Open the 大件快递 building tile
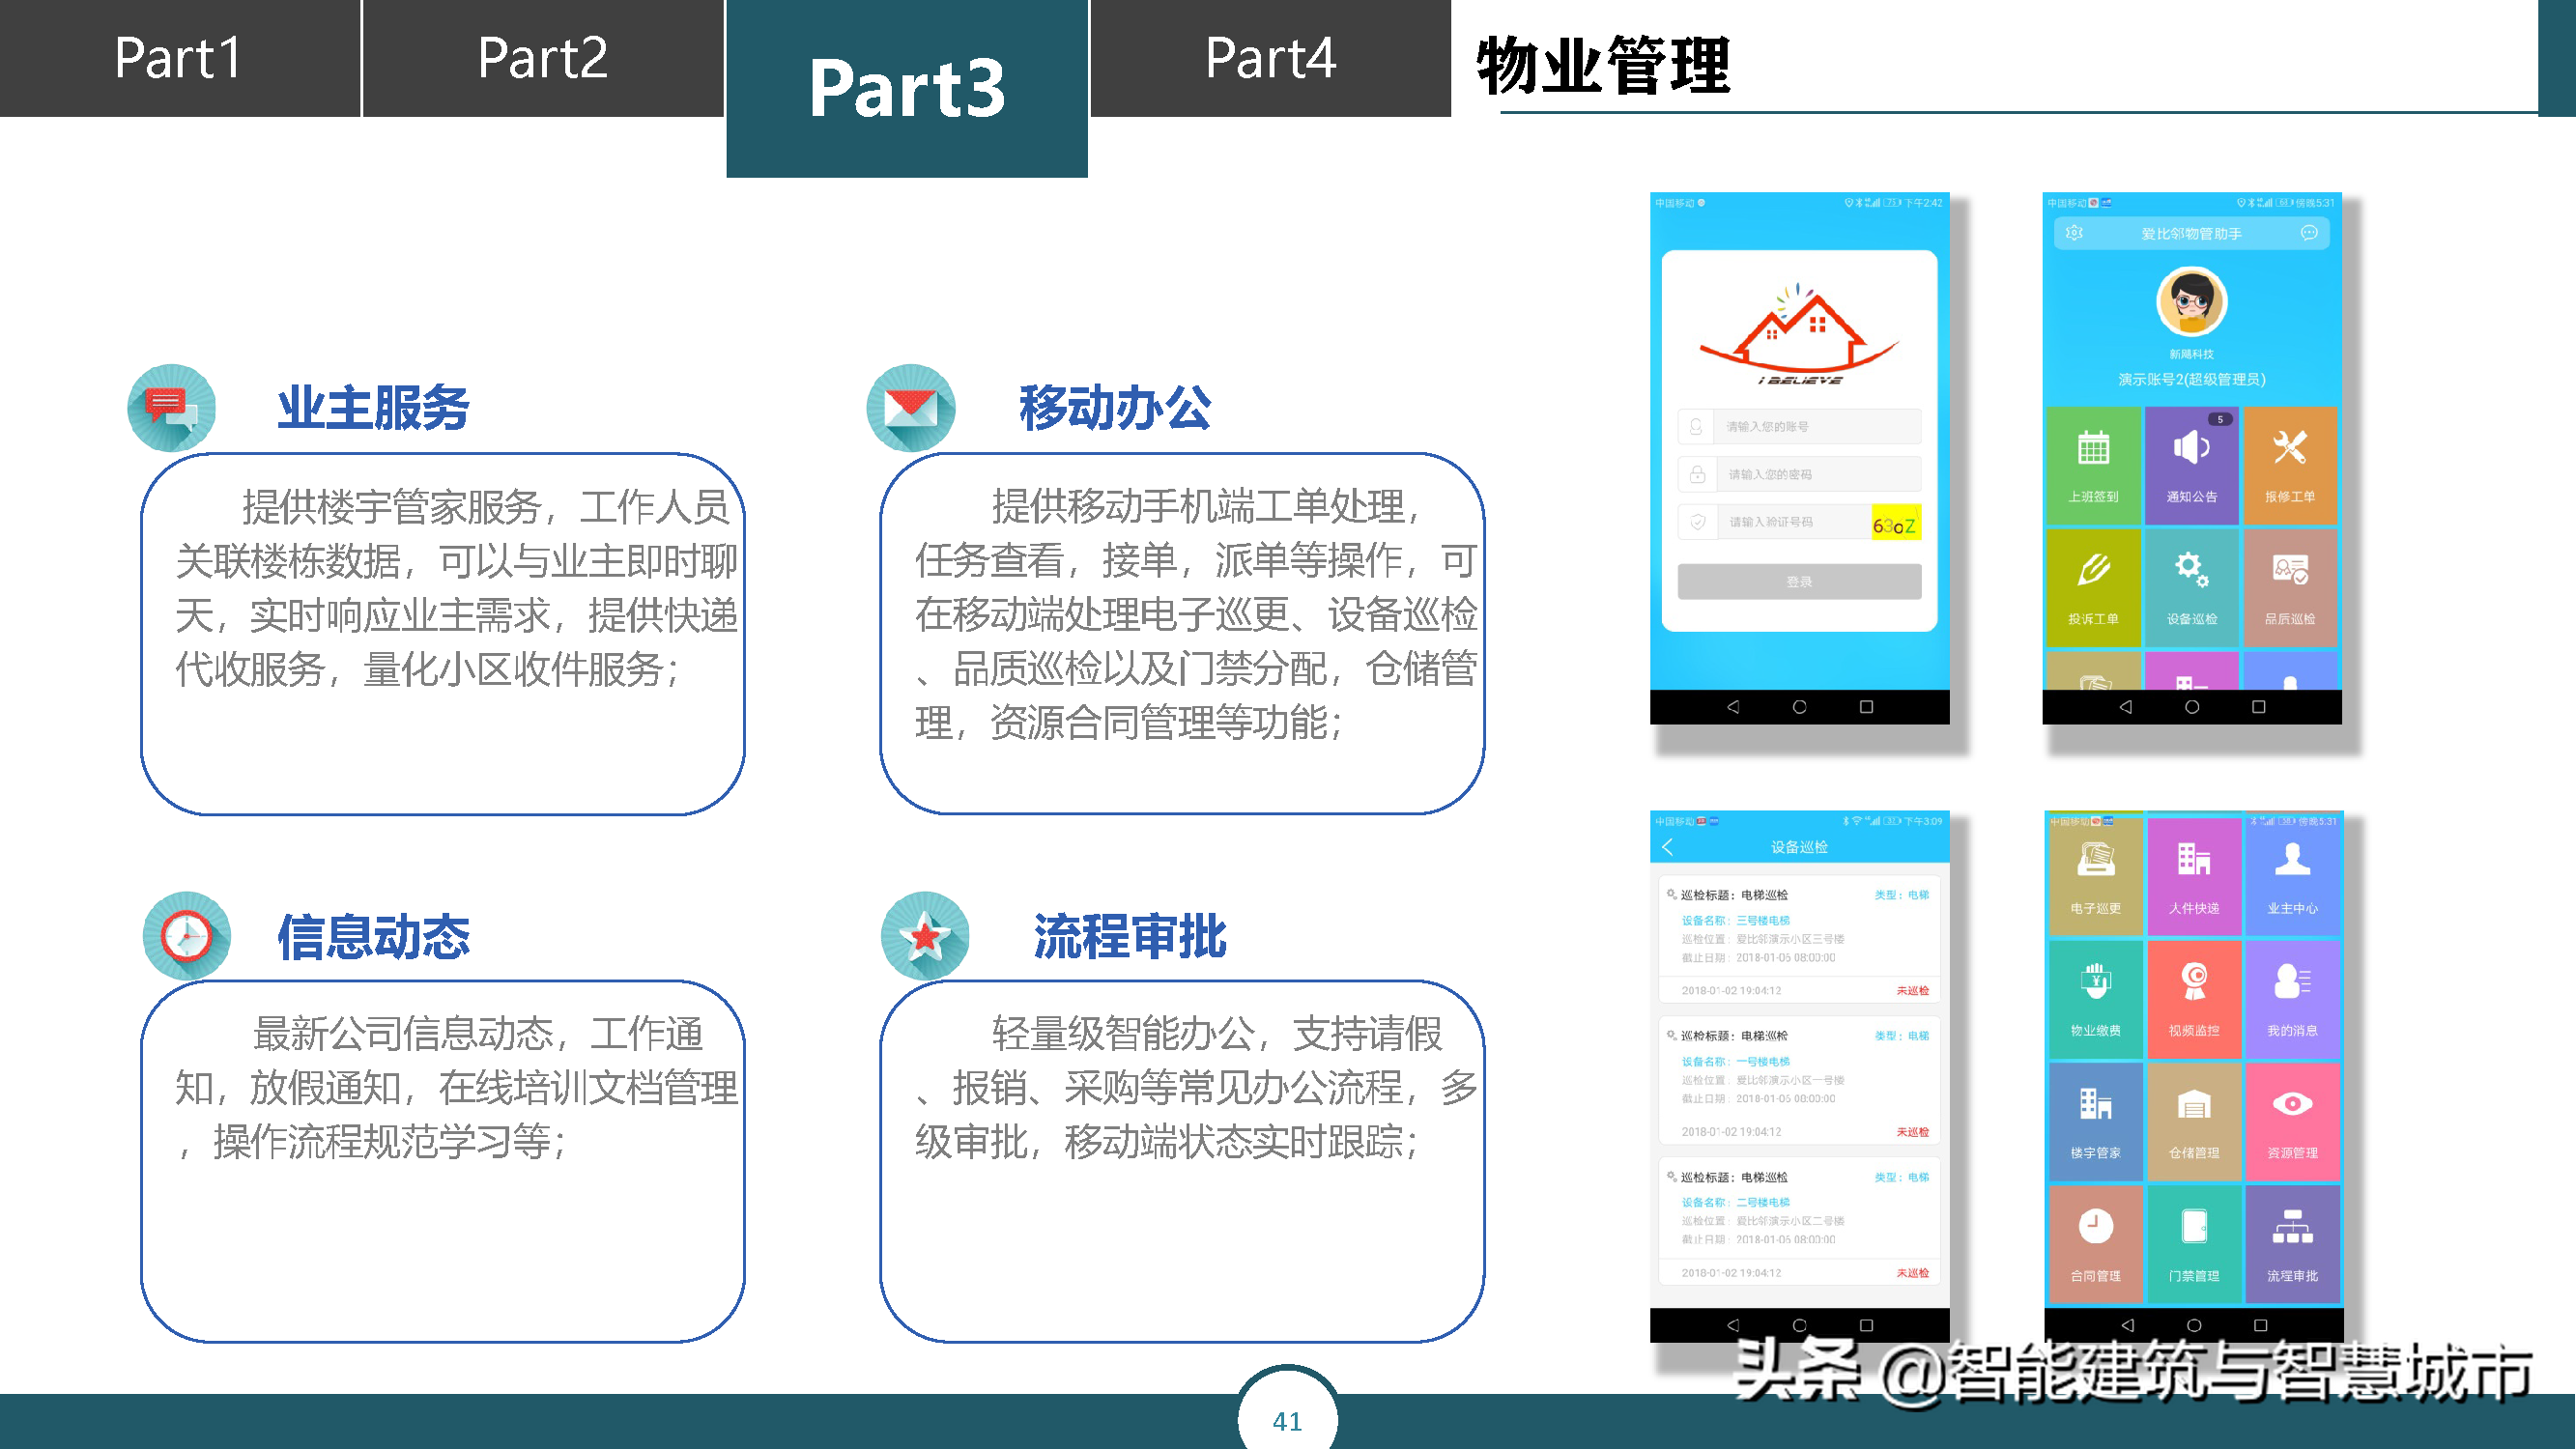The image size is (2576, 1449). click(x=2194, y=877)
